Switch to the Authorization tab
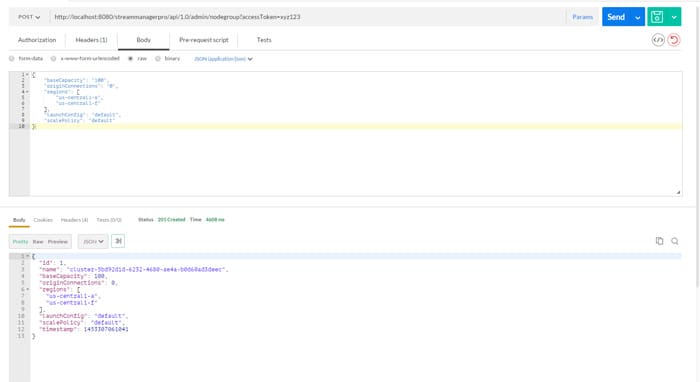700x382 pixels. 37,40
